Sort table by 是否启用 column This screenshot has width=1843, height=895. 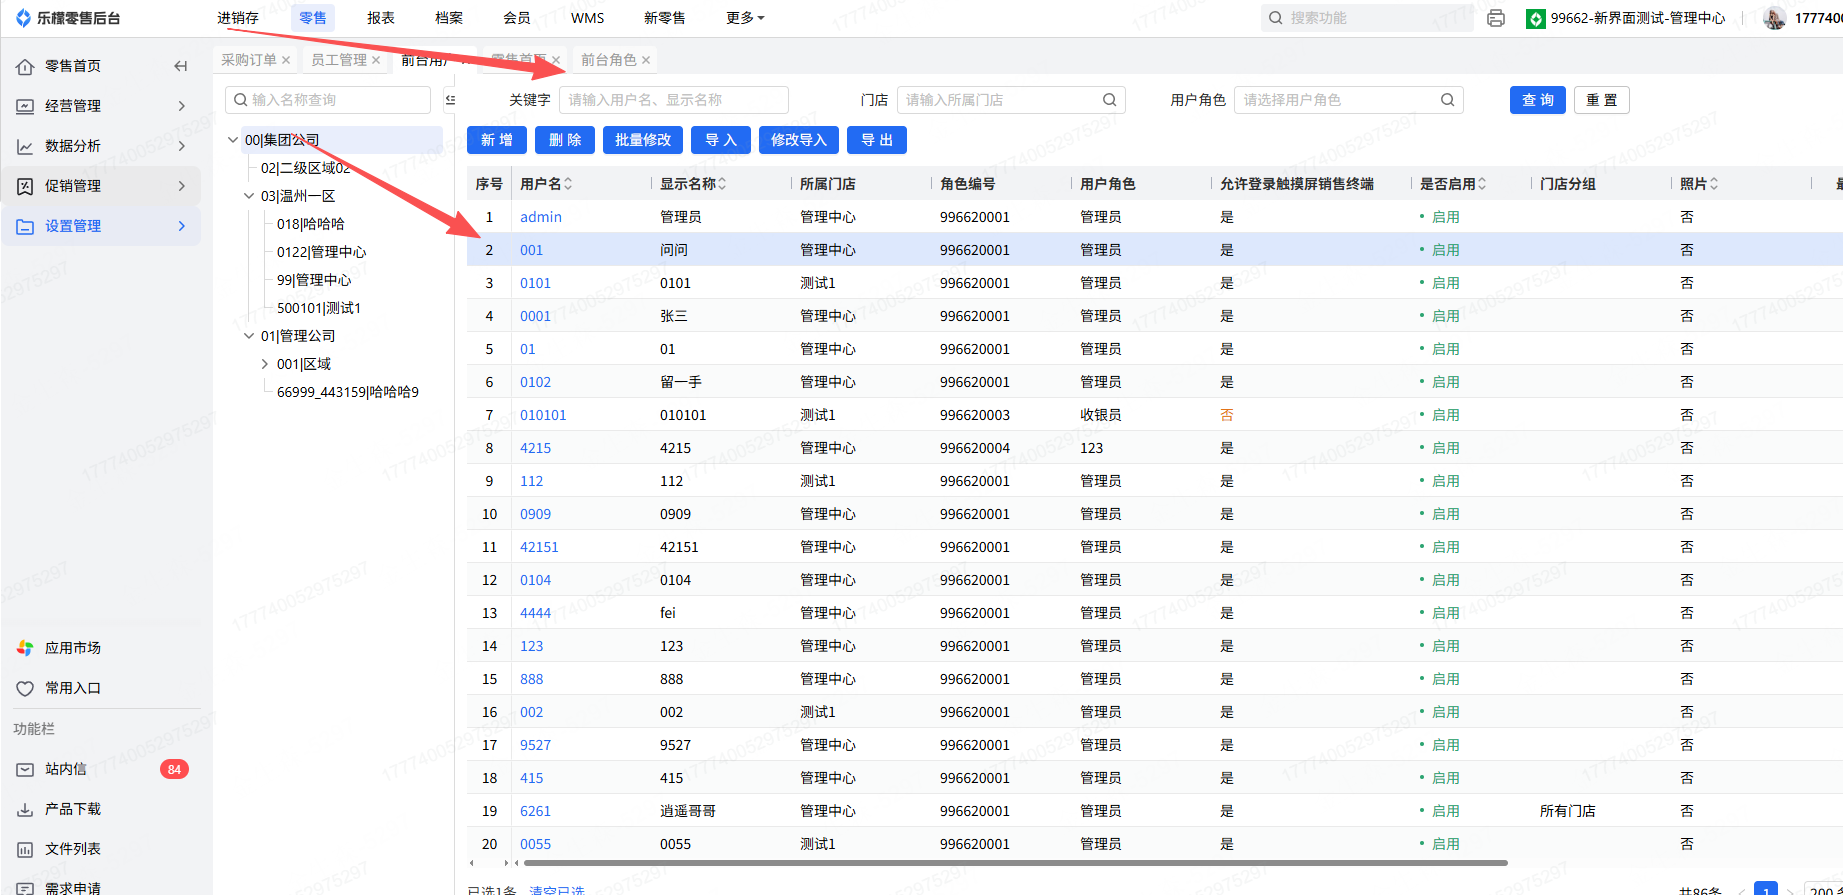(x=1482, y=184)
